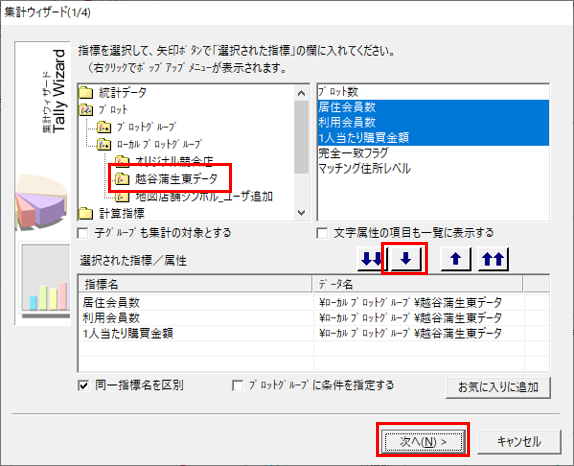Click the single down arrow add button

[x=406, y=259]
